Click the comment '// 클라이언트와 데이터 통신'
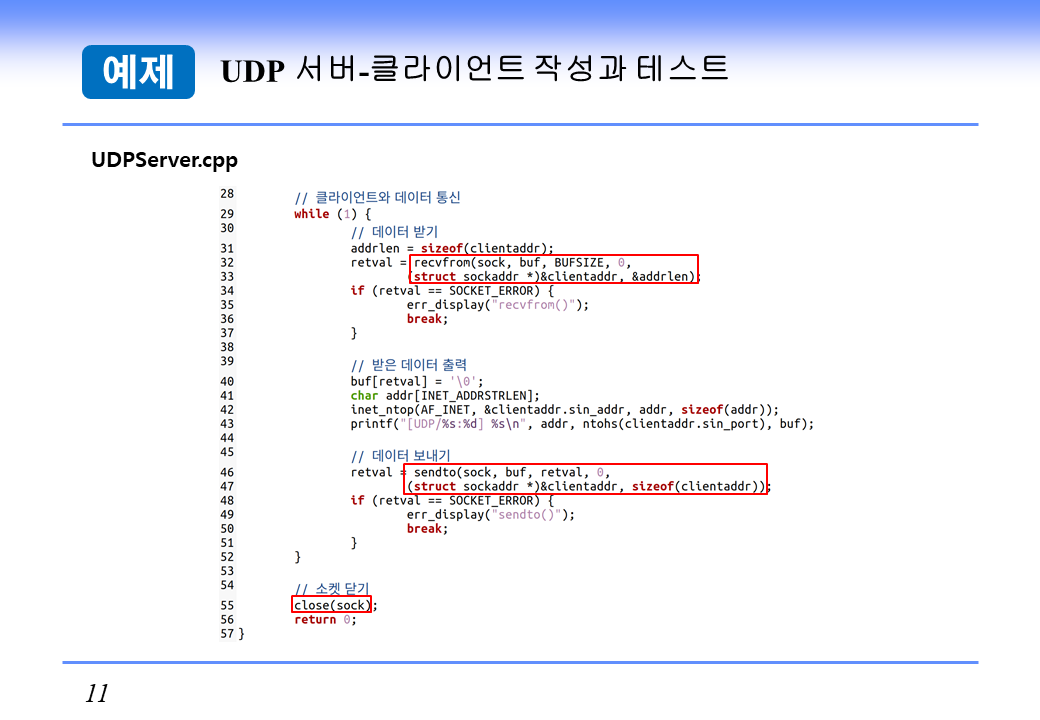 (377, 198)
